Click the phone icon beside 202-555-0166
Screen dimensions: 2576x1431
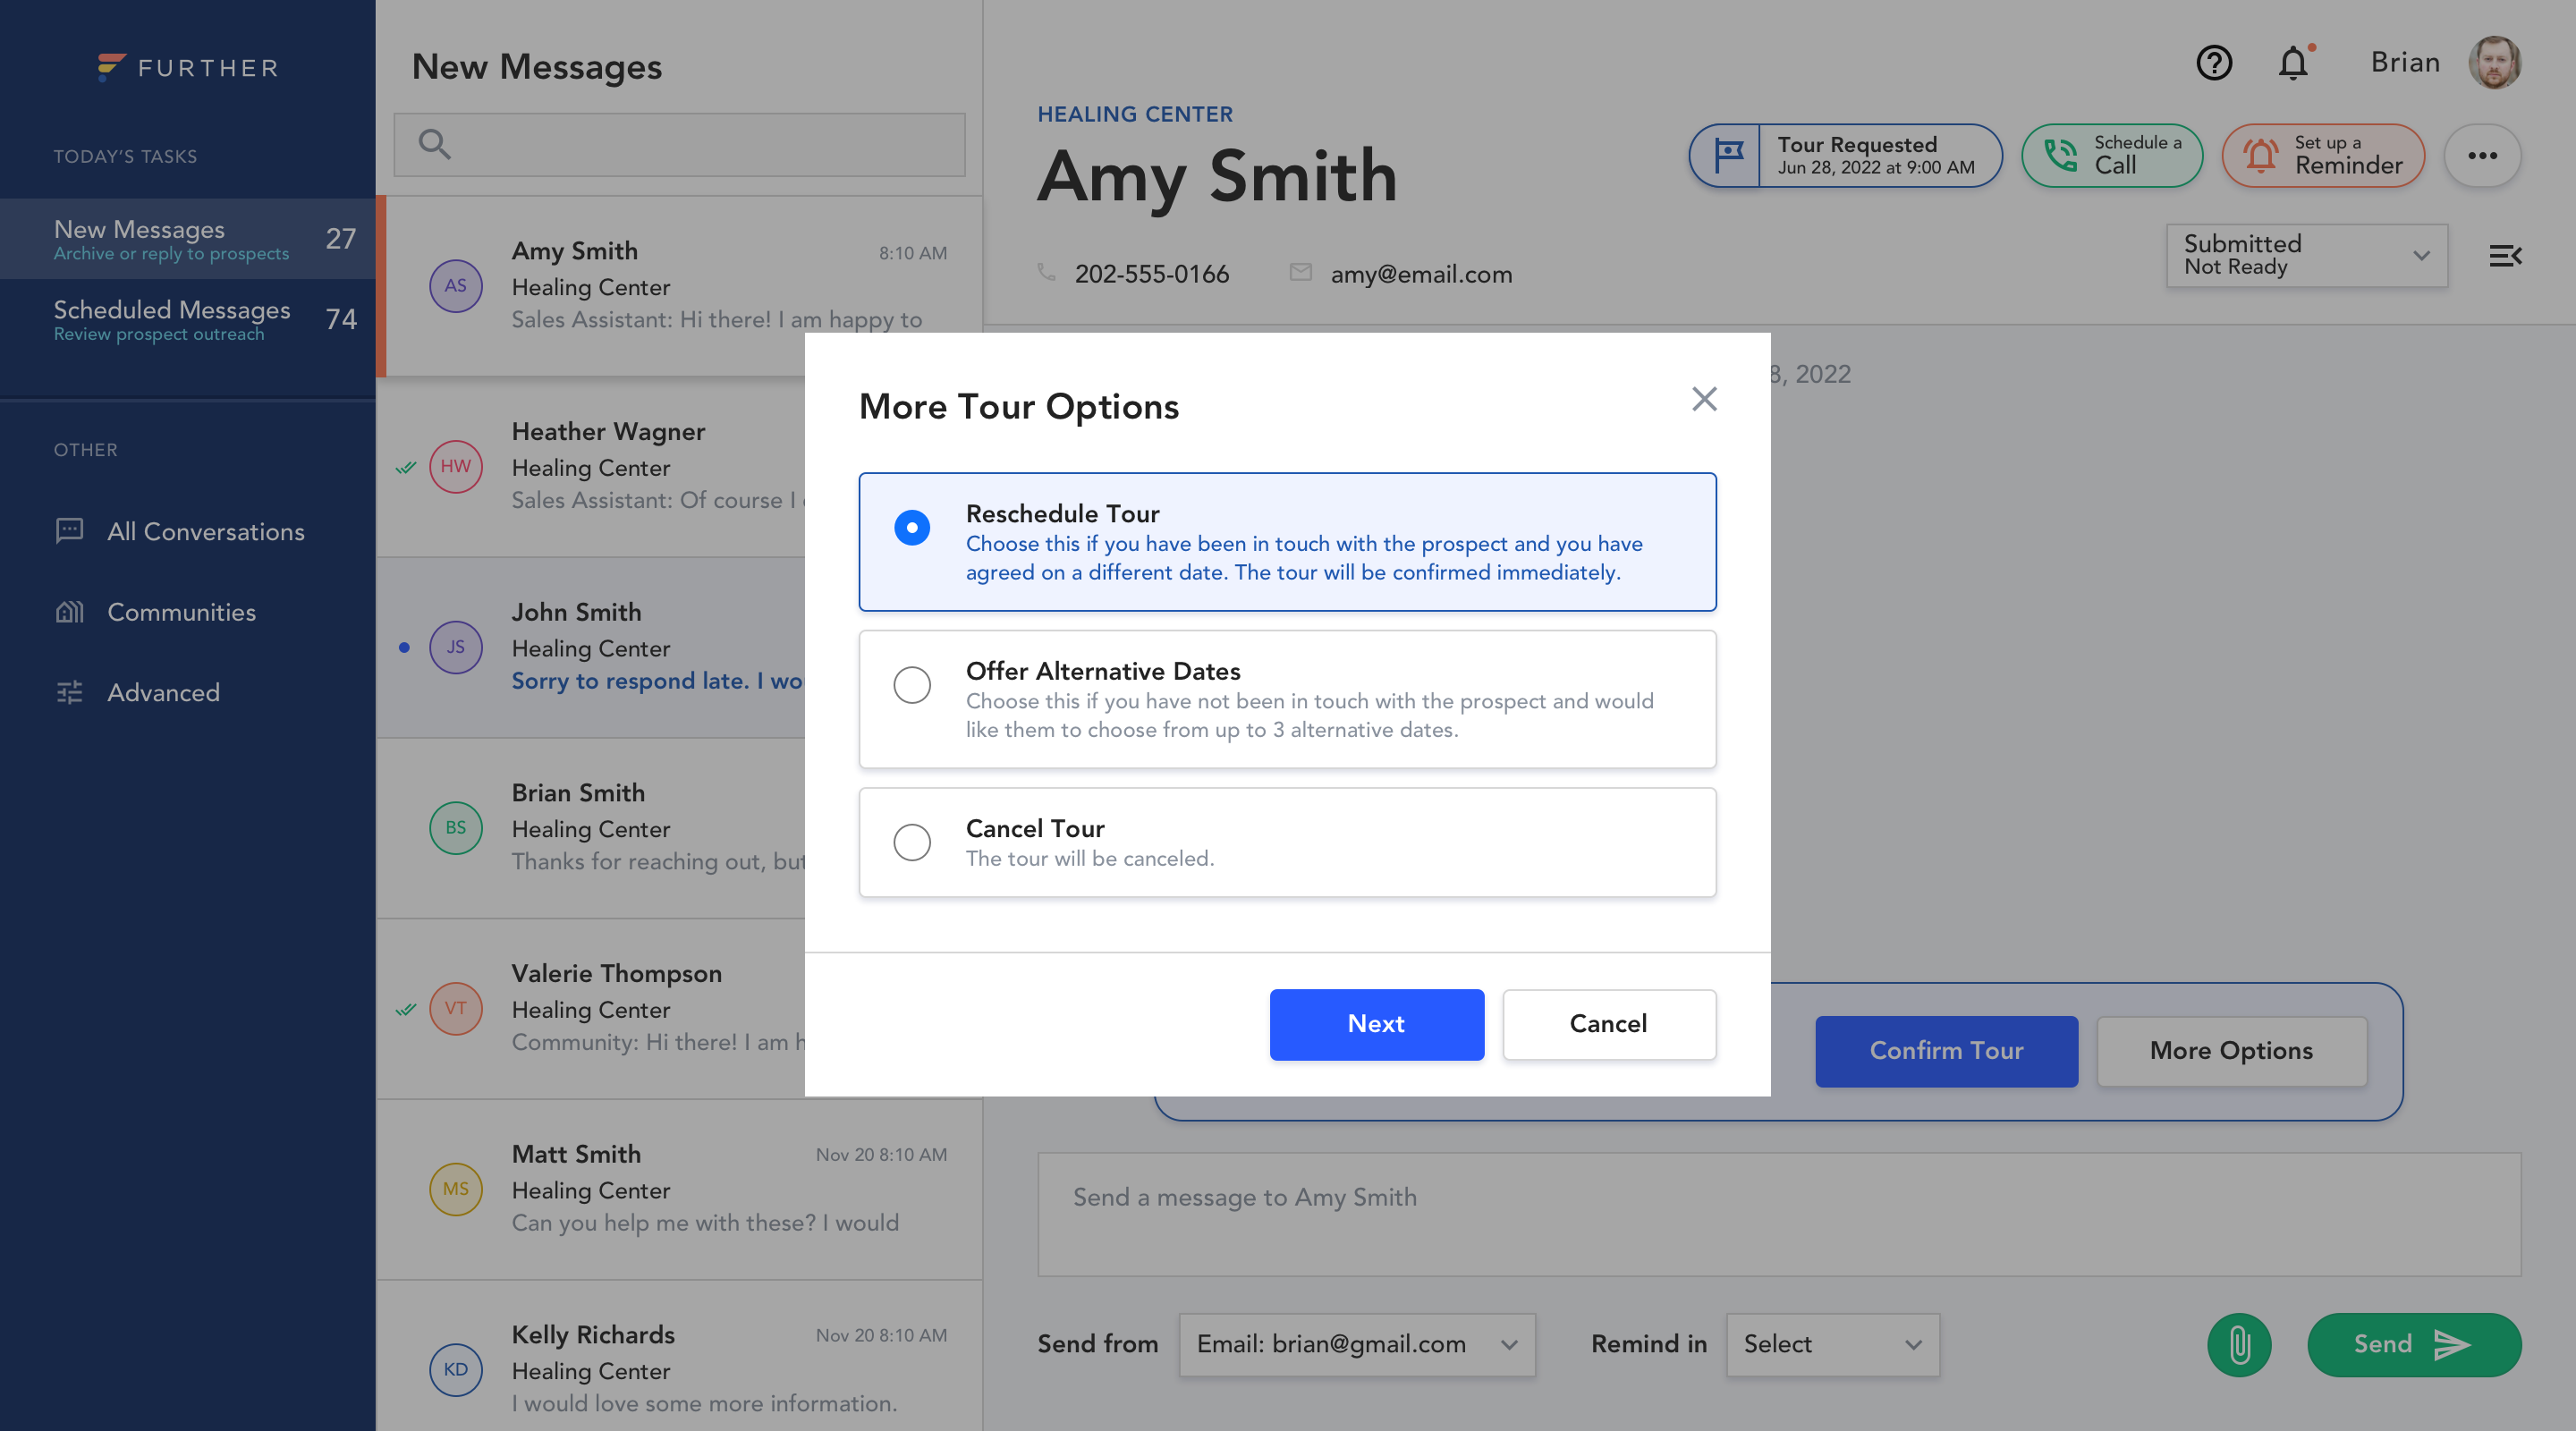pos(1046,273)
